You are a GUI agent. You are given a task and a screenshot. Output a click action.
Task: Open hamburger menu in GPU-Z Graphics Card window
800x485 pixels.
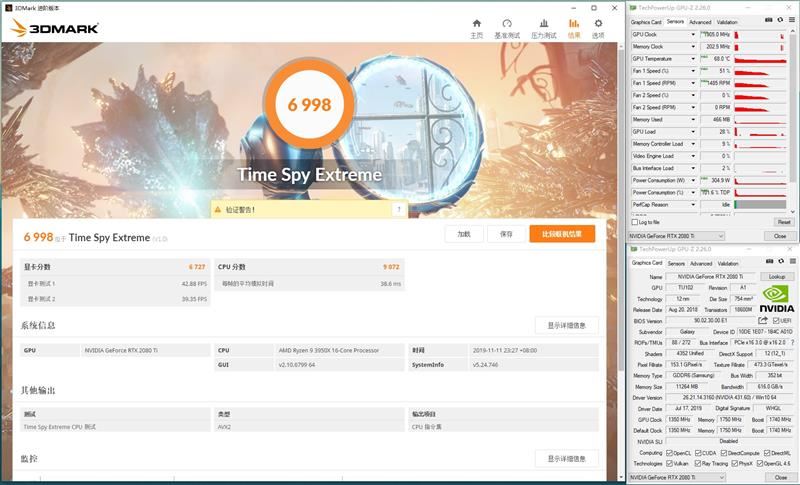792,261
